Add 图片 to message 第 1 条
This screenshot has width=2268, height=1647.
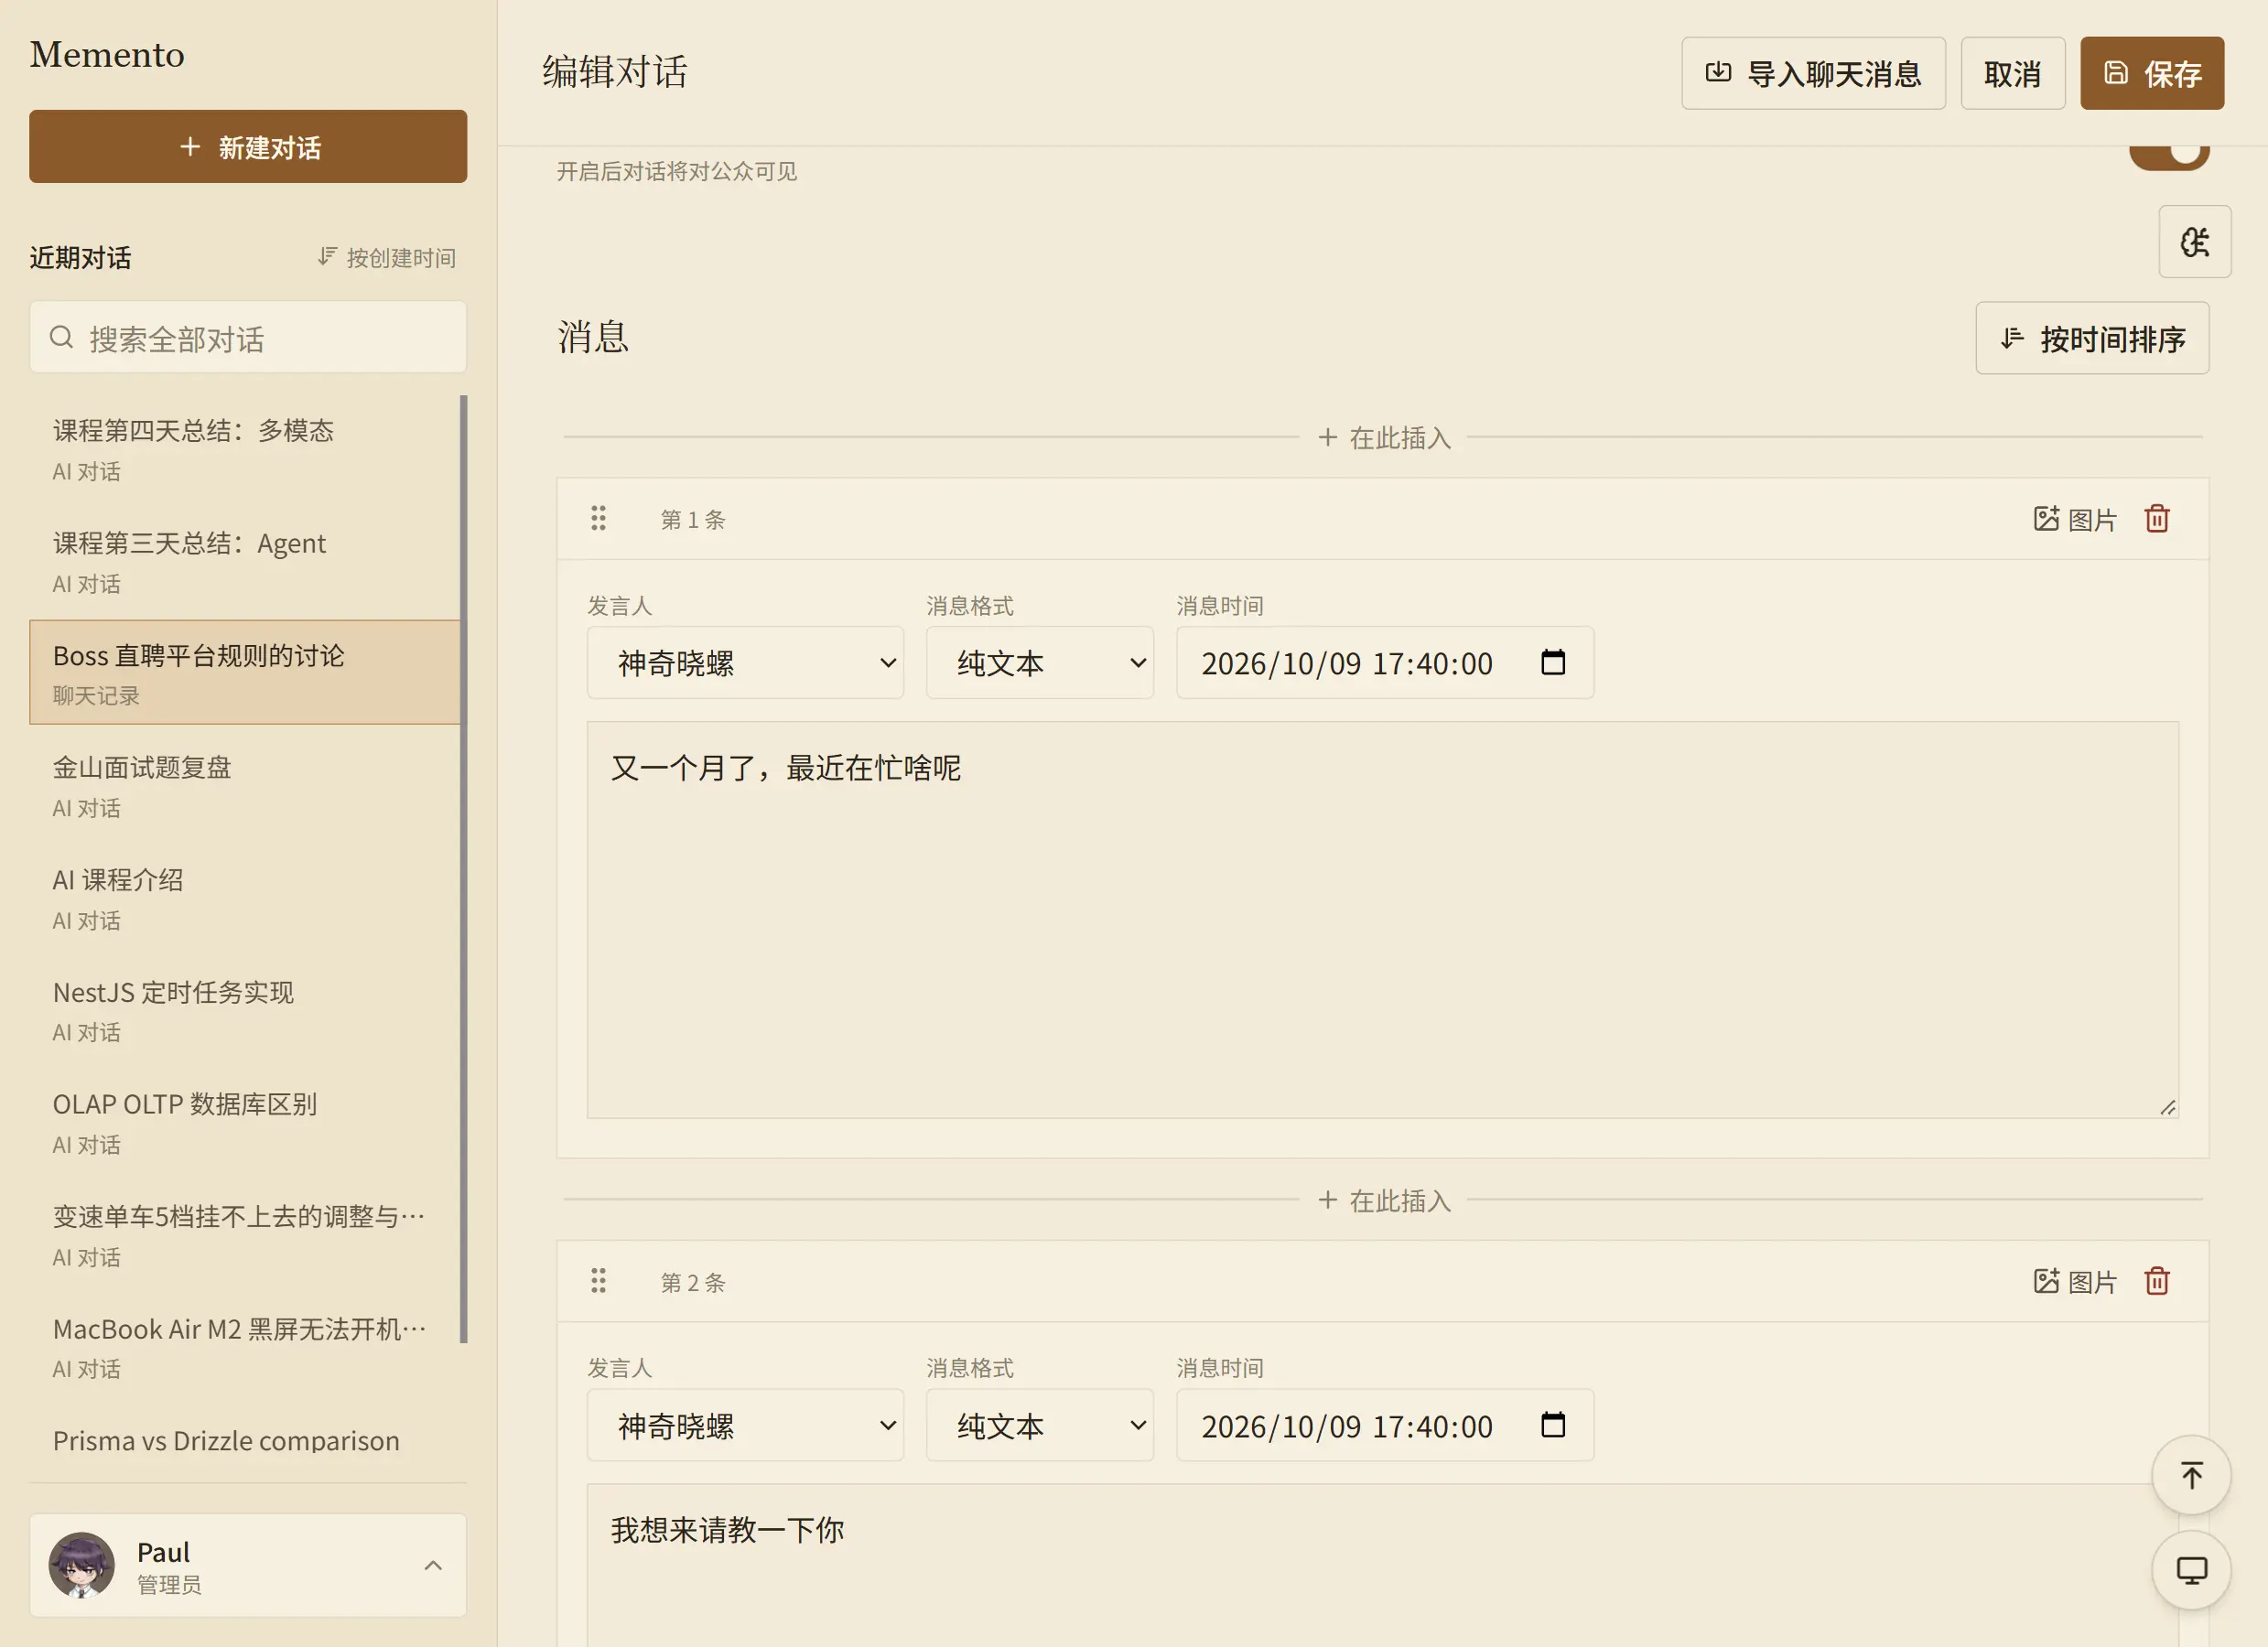pos(2075,519)
